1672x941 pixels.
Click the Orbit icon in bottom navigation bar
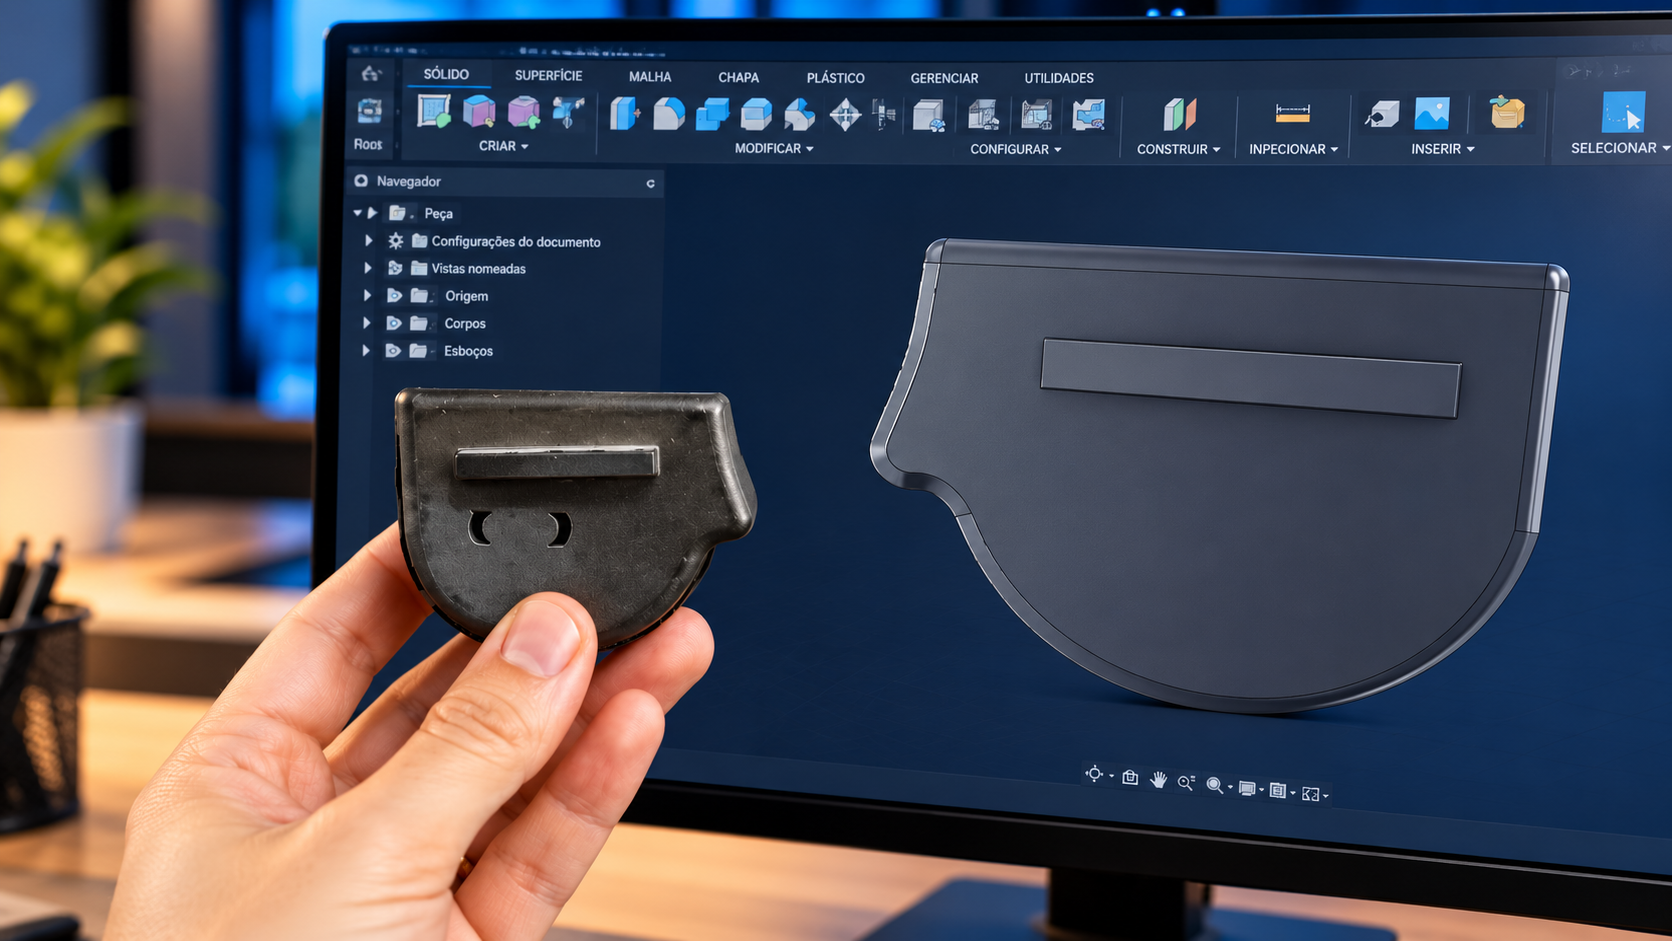1095,774
